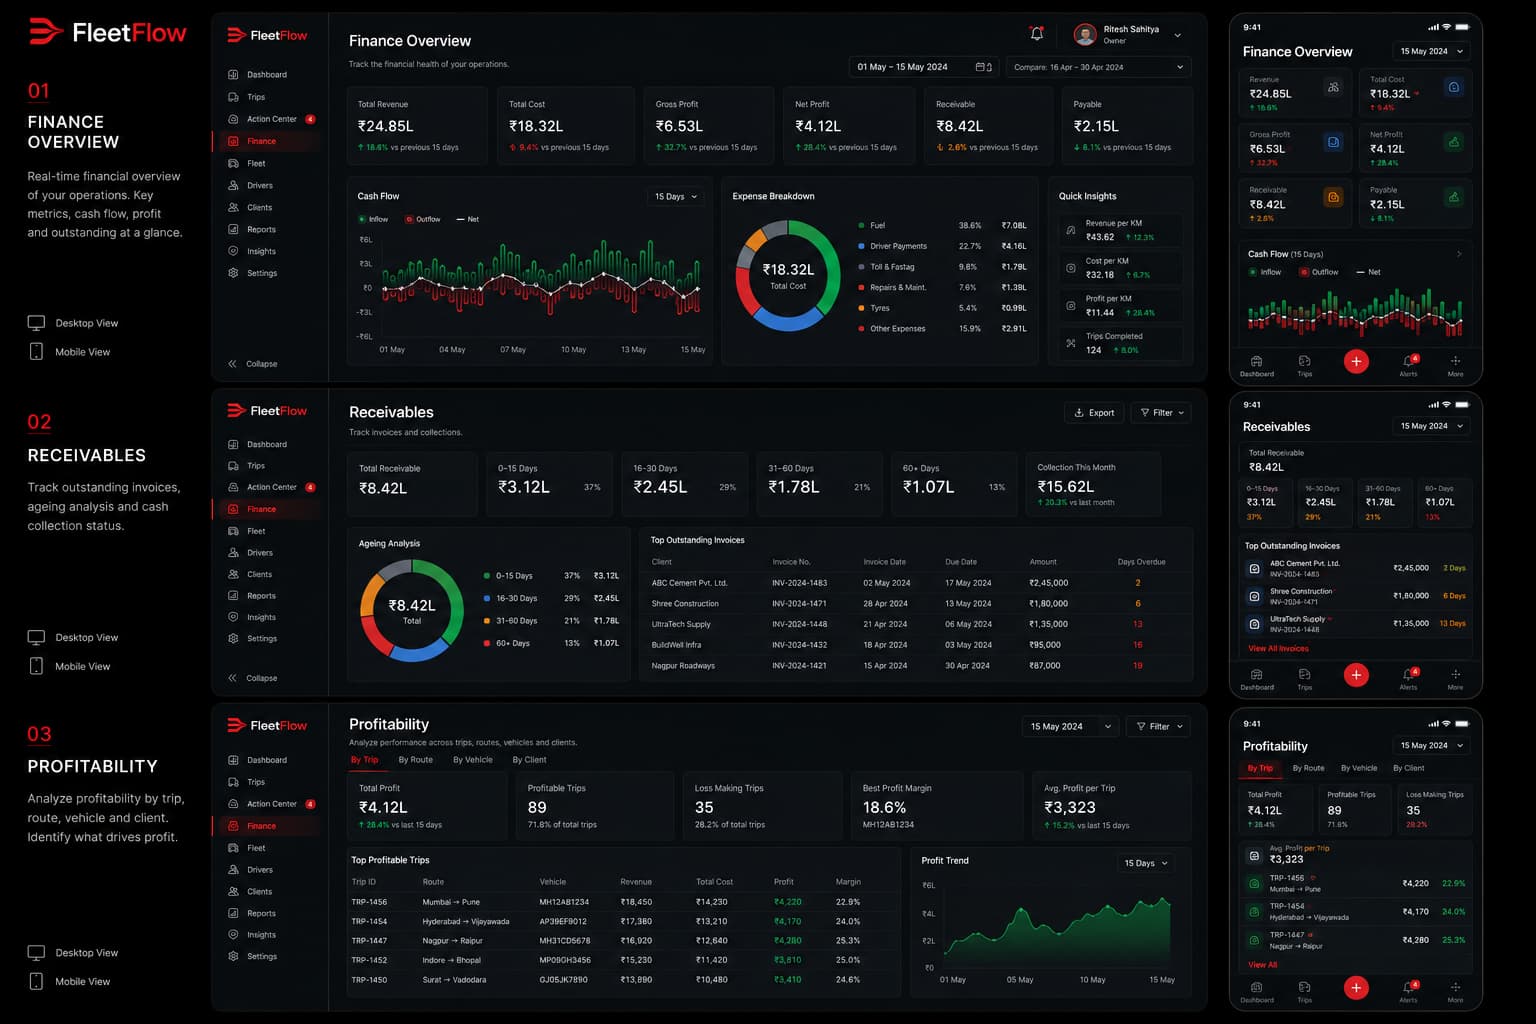Tap the Revenue card icon on mobile Finance Overview
1536x1024 pixels.
[x=1333, y=87]
